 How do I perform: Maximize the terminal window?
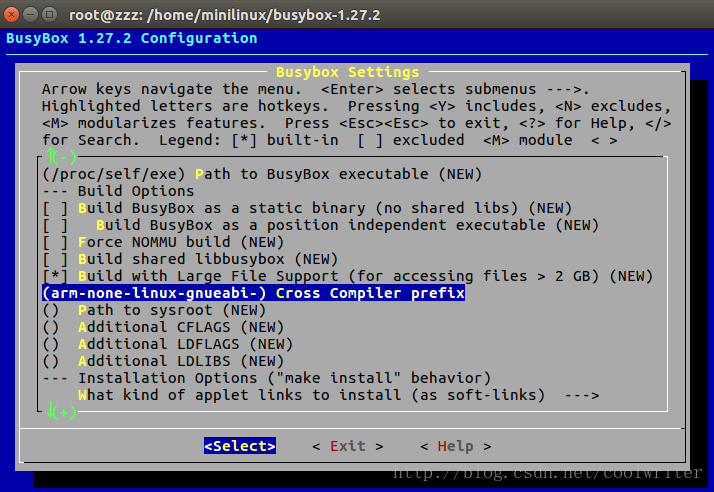(49, 15)
